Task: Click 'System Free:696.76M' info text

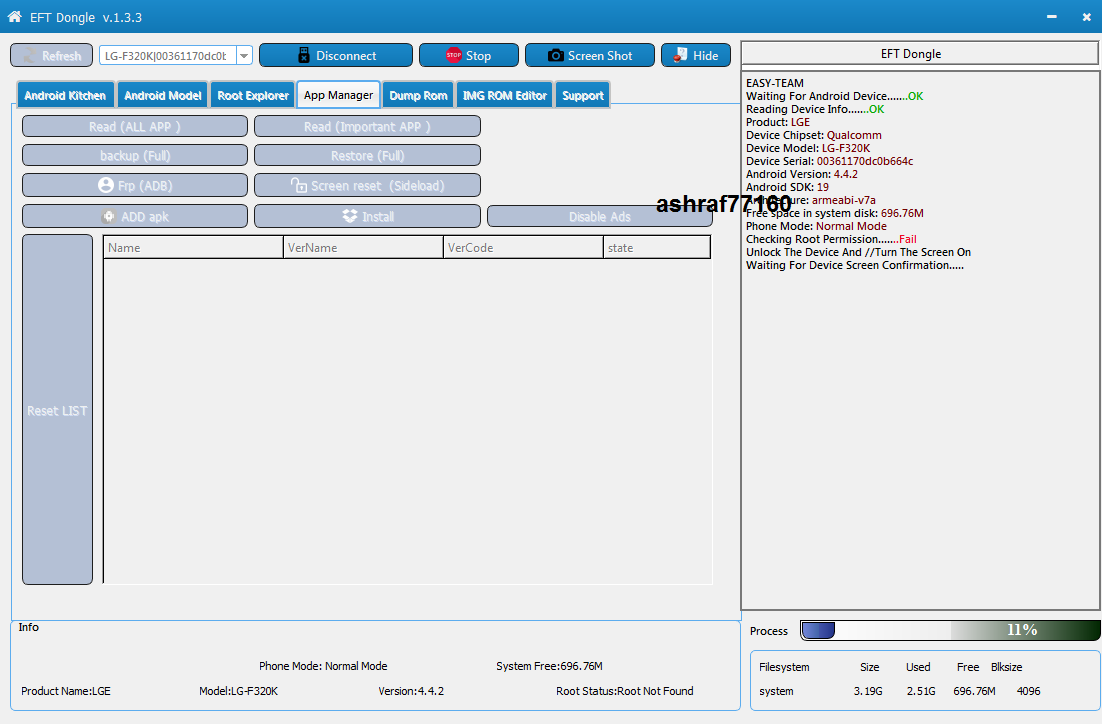Action: tap(550, 666)
